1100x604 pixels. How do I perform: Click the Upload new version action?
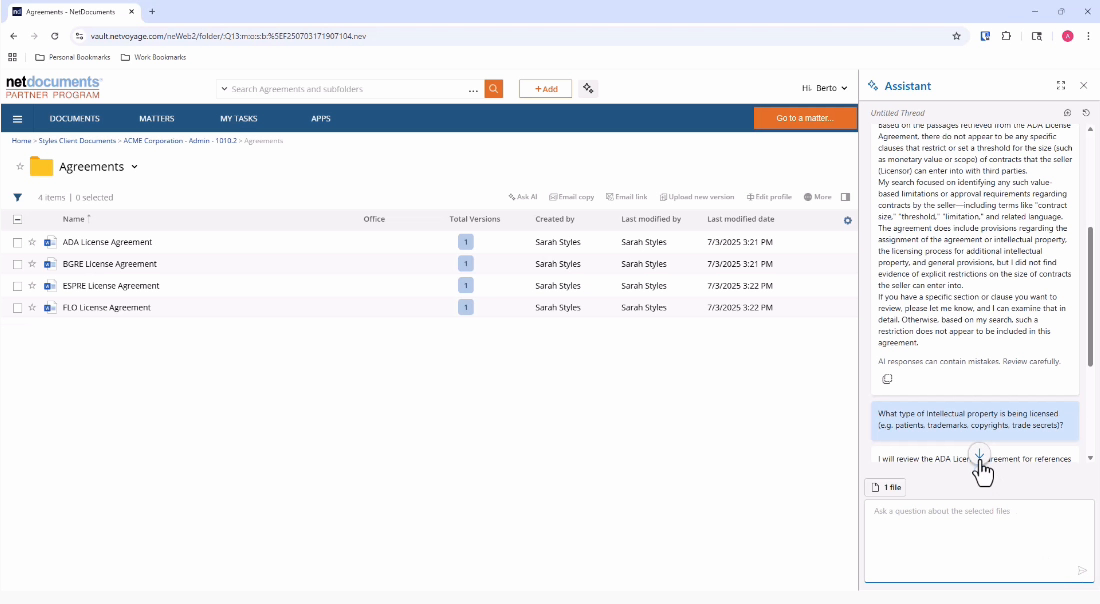click(697, 197)
